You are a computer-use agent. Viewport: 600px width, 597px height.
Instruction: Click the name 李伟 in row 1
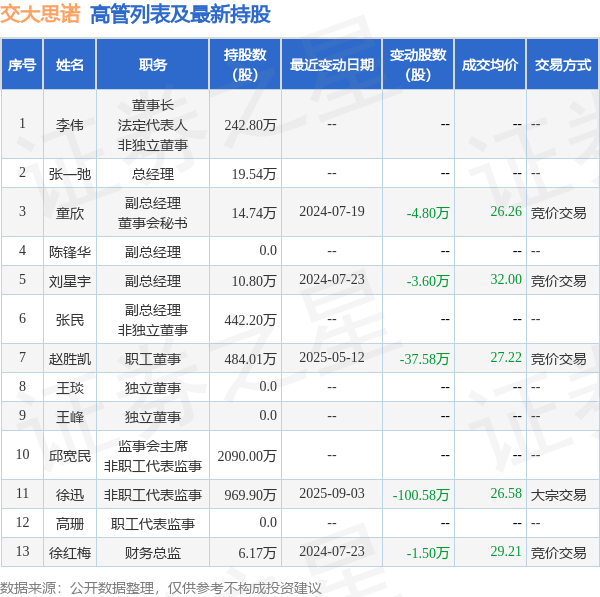click(69, 125)
